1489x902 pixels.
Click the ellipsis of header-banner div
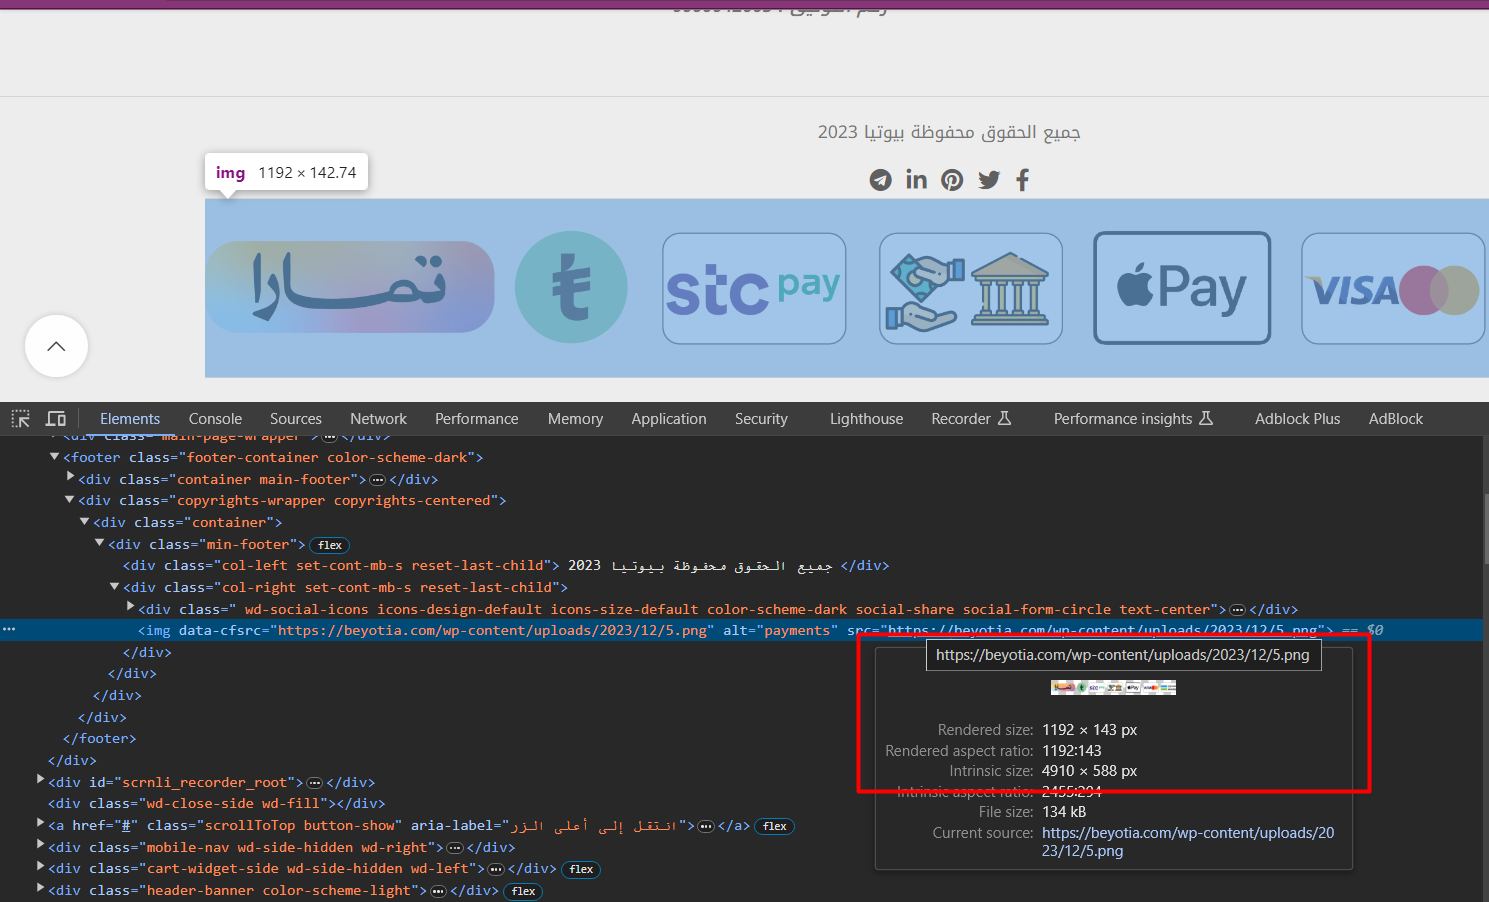point(438,891)
